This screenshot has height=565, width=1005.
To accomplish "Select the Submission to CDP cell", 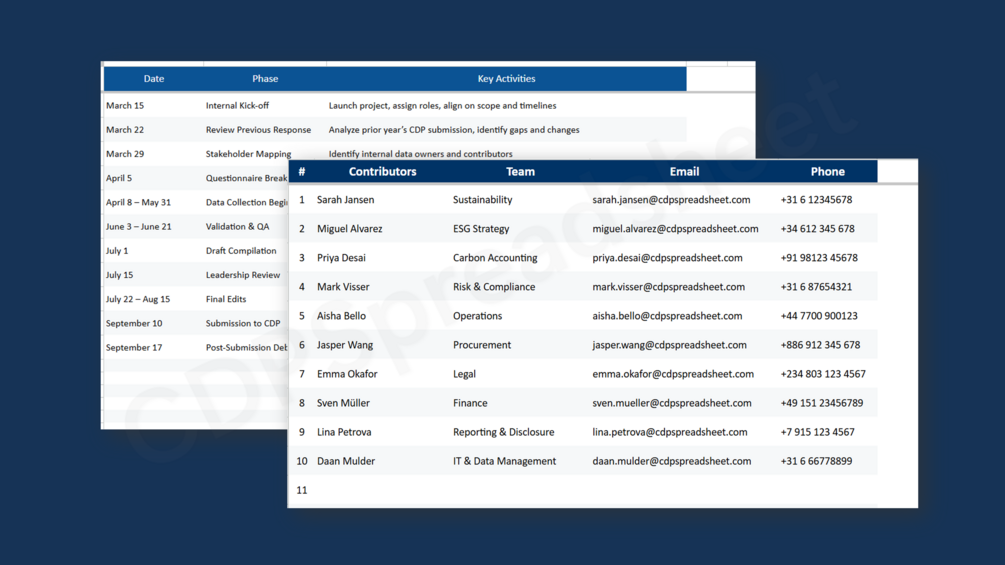I will point(243,323).
